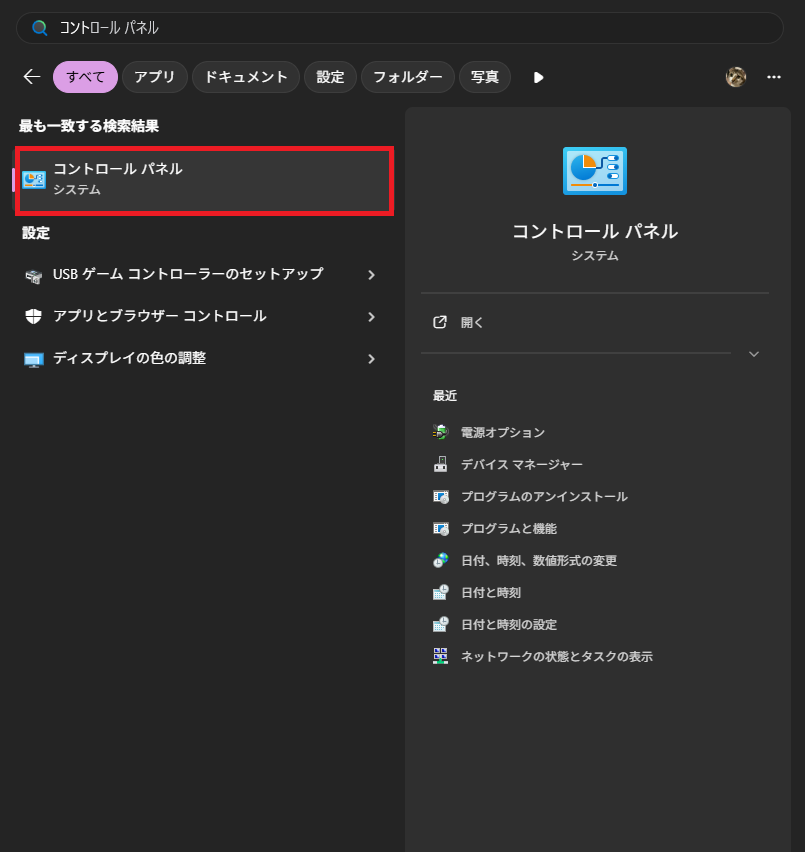Click the back arrow

click(x=31, y=76)
